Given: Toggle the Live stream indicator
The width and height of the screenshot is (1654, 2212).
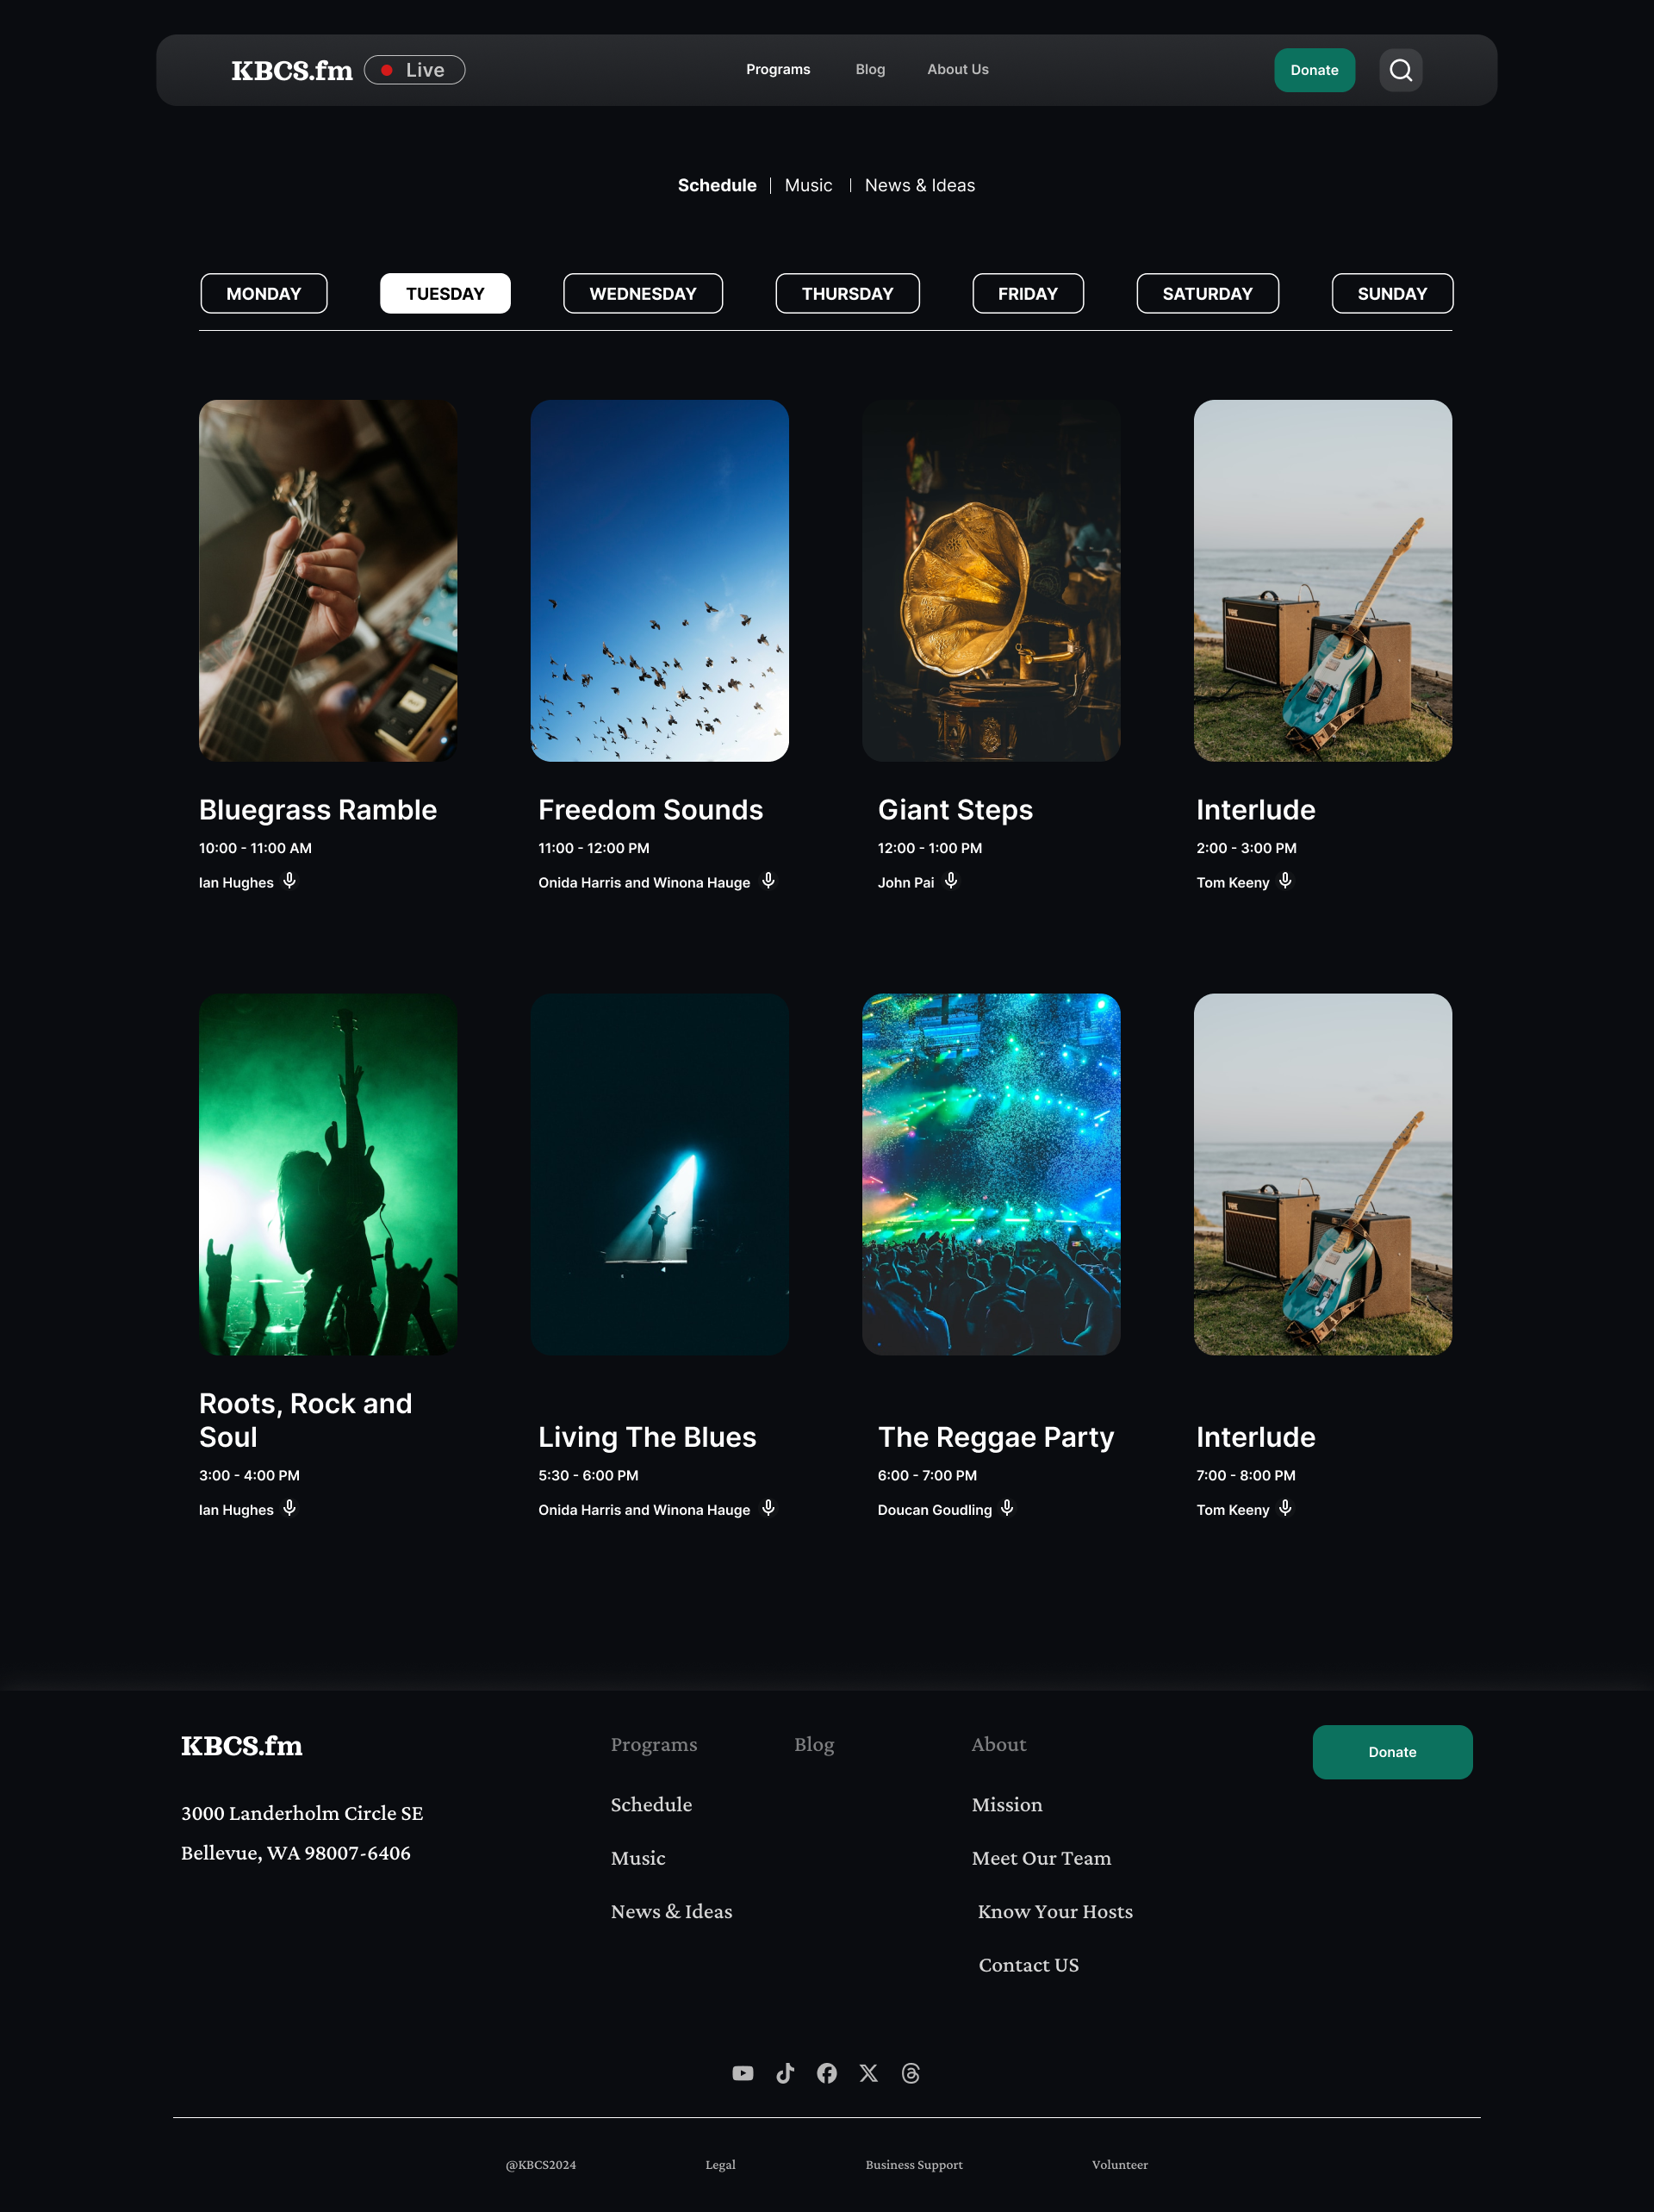Looking at the screenshot, I should (x=414, y=70).
